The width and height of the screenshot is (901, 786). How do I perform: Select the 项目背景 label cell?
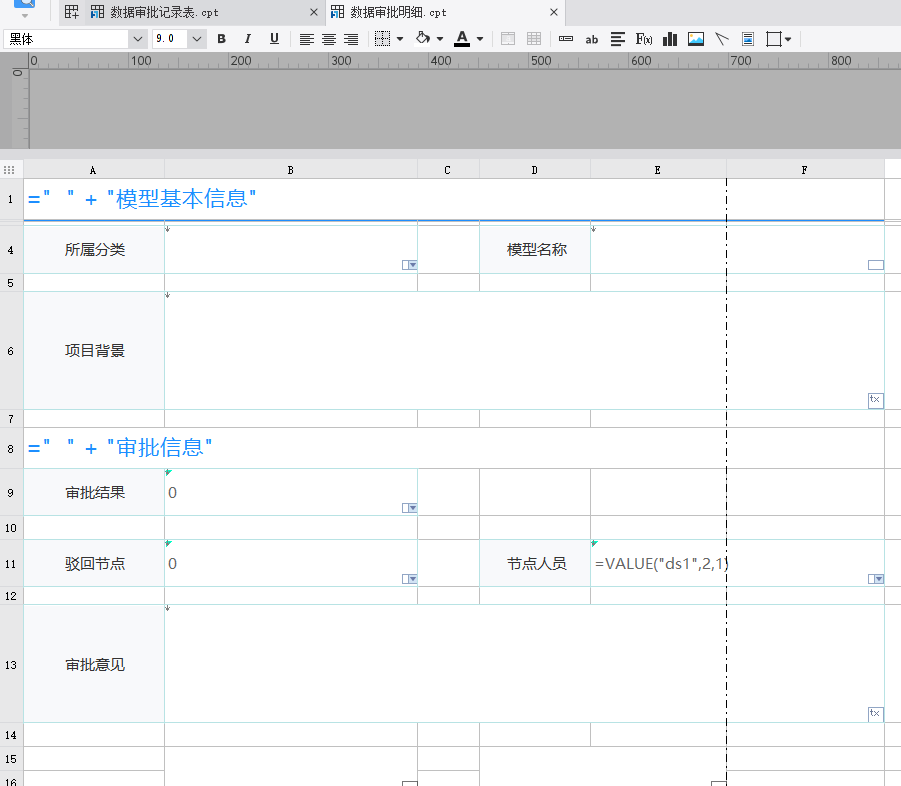(94, 351)
